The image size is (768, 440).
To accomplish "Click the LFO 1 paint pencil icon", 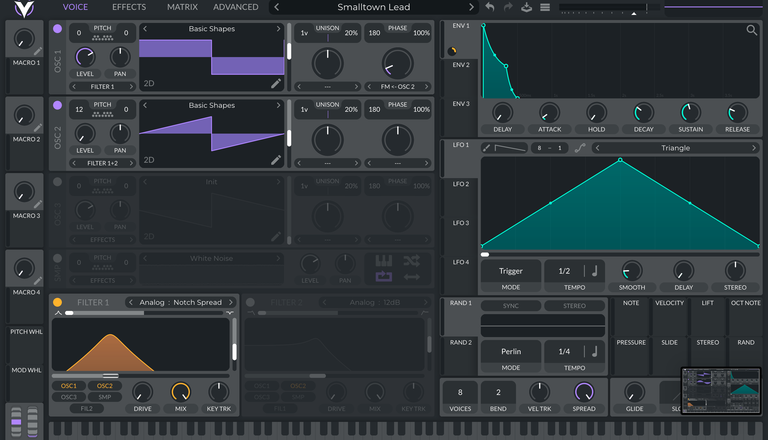I will (486, 148).
